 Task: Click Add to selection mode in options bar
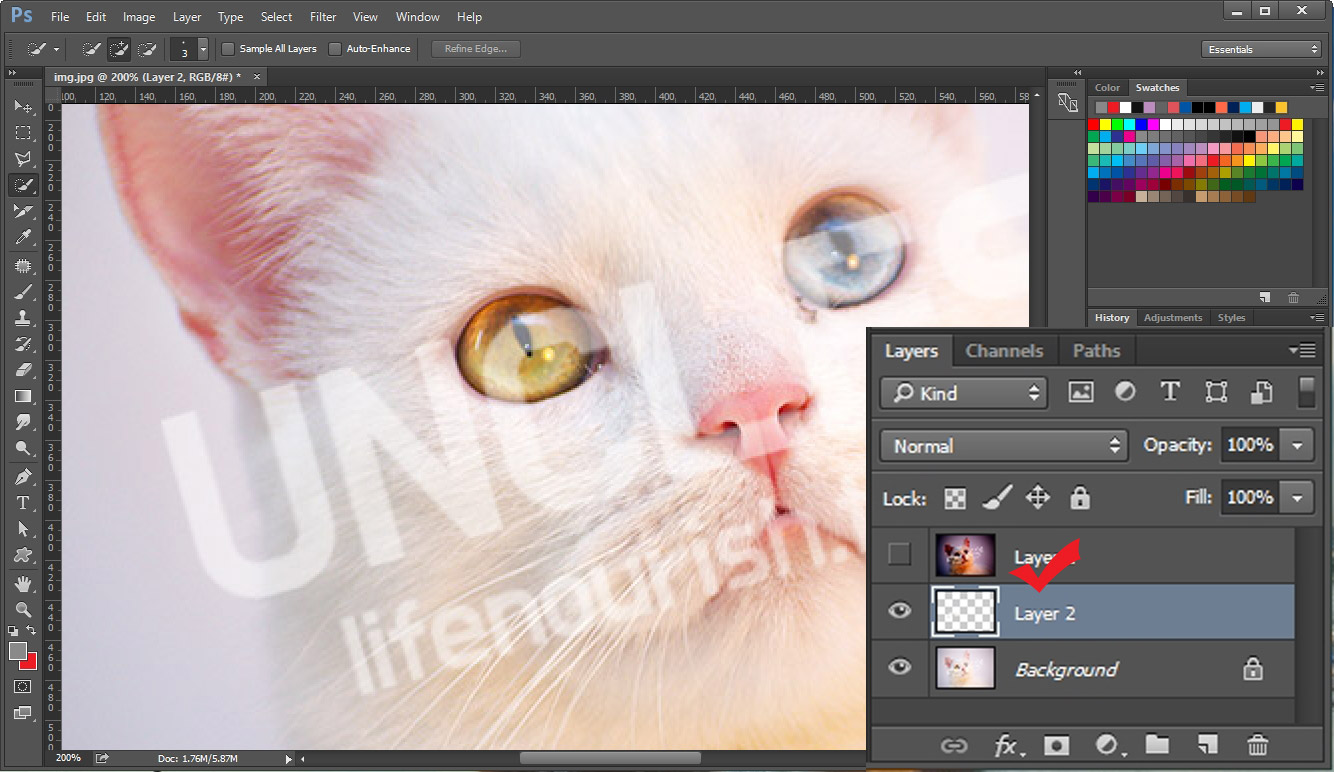click(119, 49)
